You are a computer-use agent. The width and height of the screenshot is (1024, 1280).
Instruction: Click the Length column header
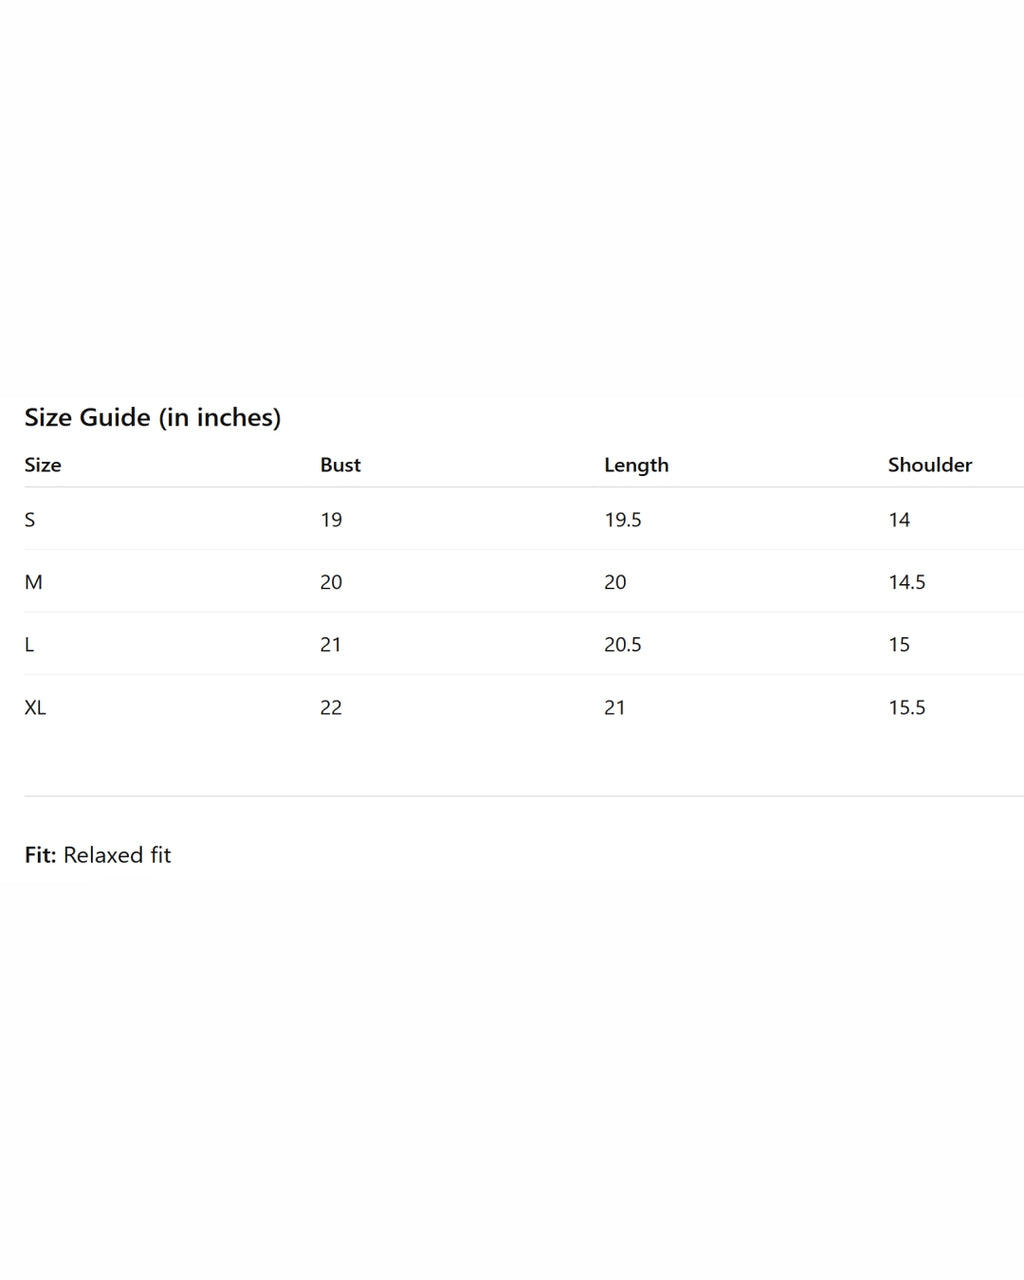point(636,465)
